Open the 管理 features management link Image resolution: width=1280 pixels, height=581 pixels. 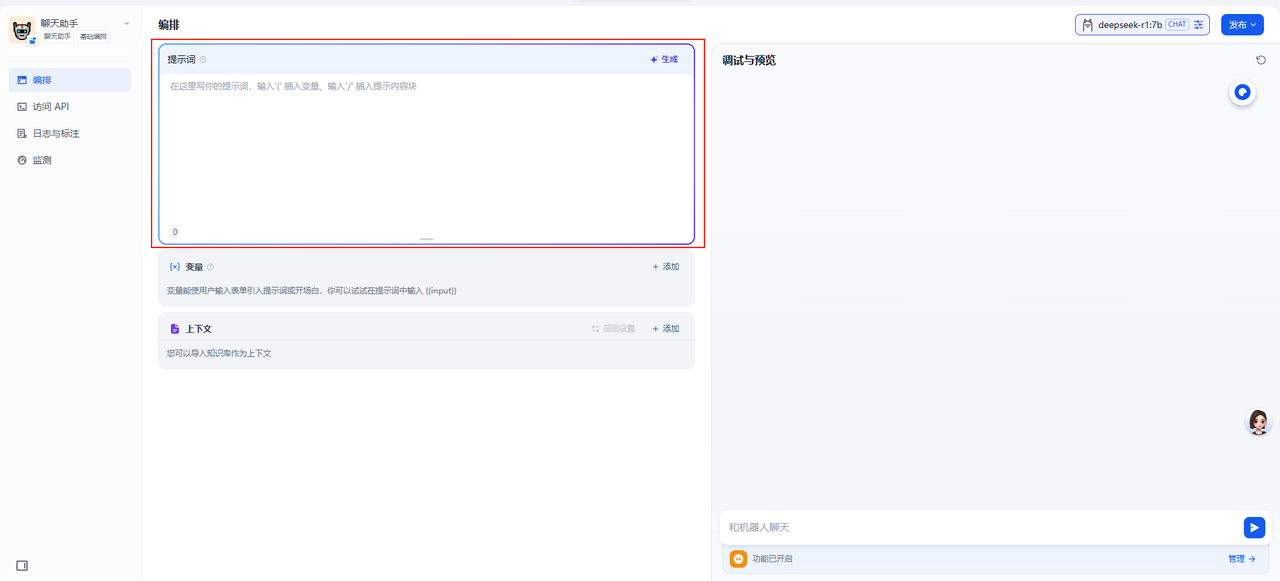(1241, 559)
